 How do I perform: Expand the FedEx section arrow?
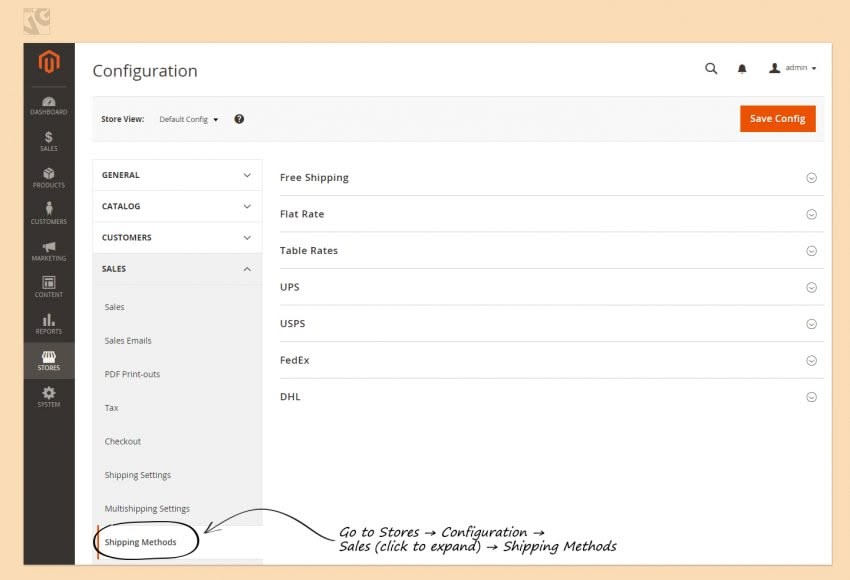(x=811, y=360)
